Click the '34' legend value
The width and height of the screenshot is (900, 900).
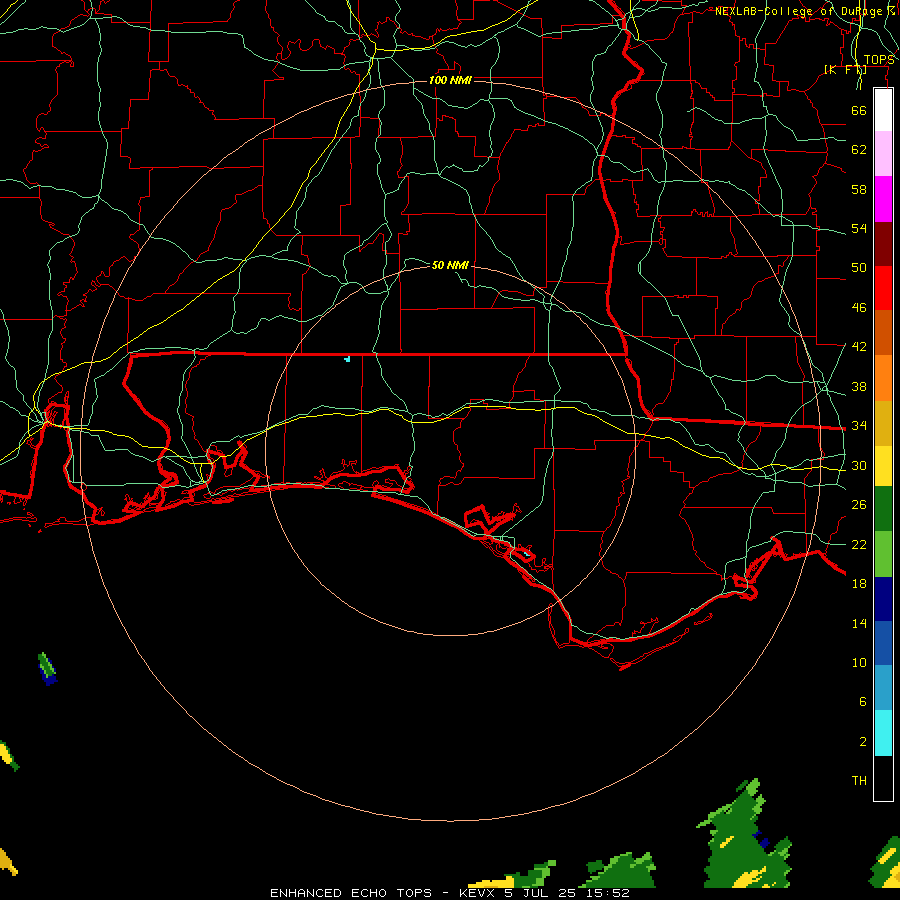(859, 426)
